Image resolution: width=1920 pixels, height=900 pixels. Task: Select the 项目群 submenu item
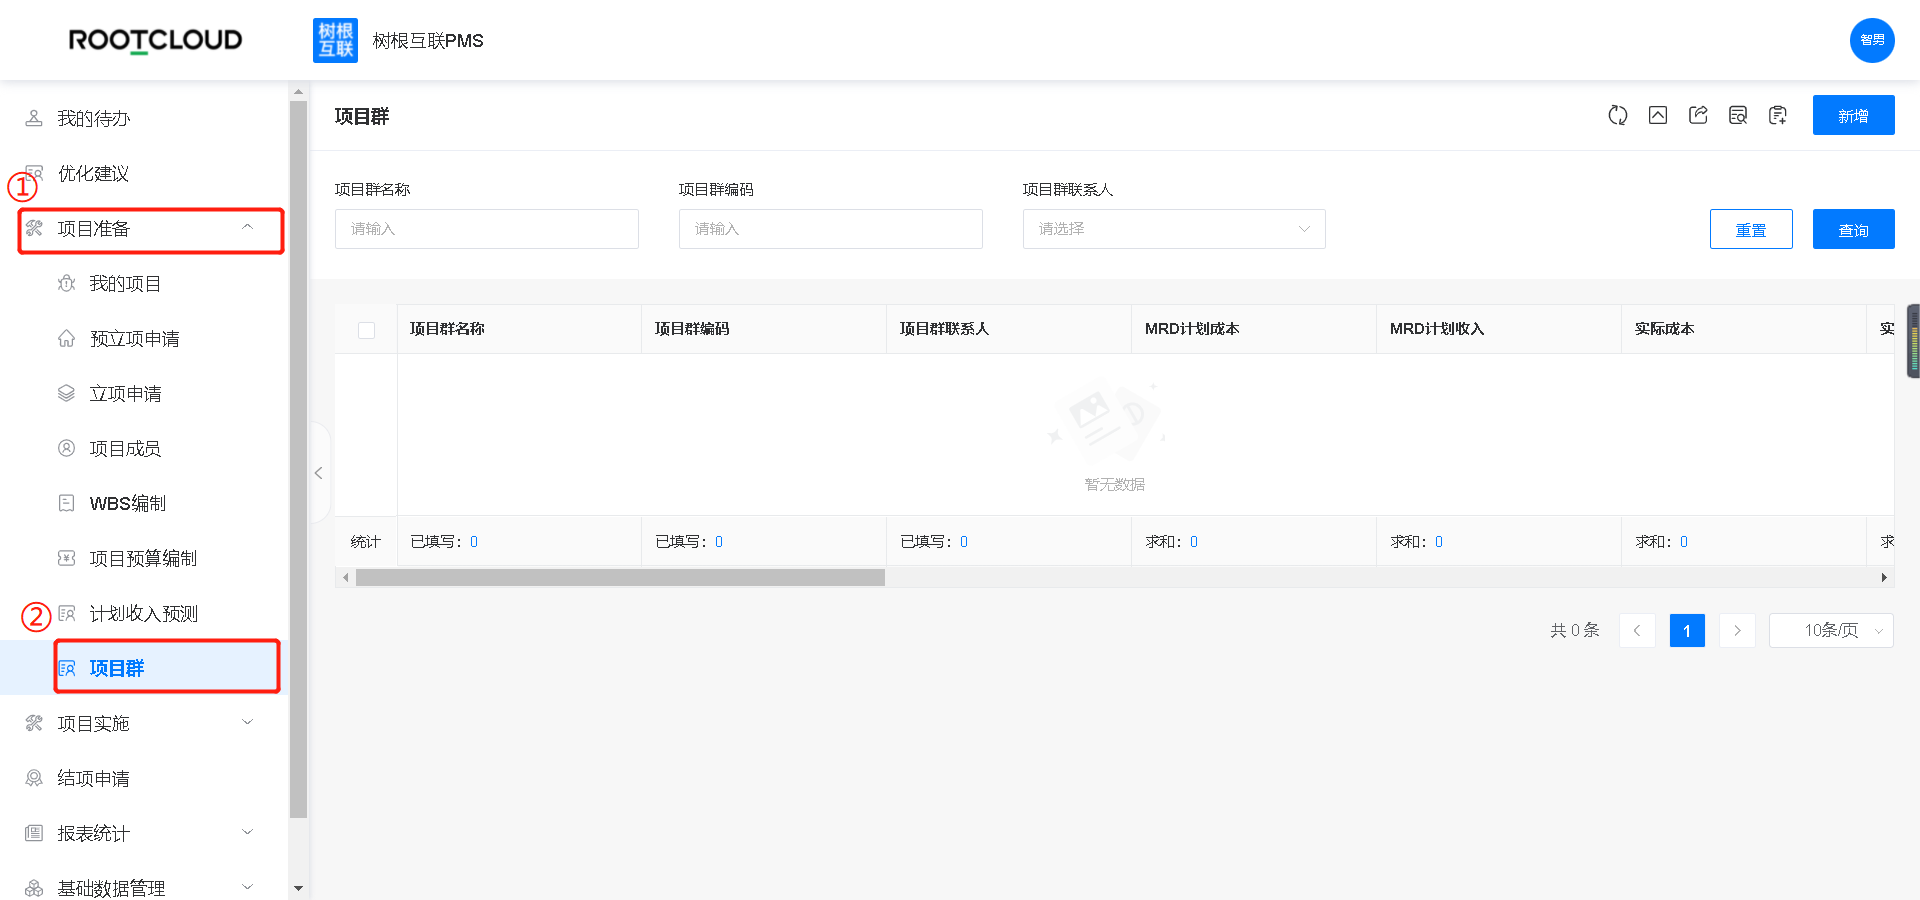tap(144, 668)
